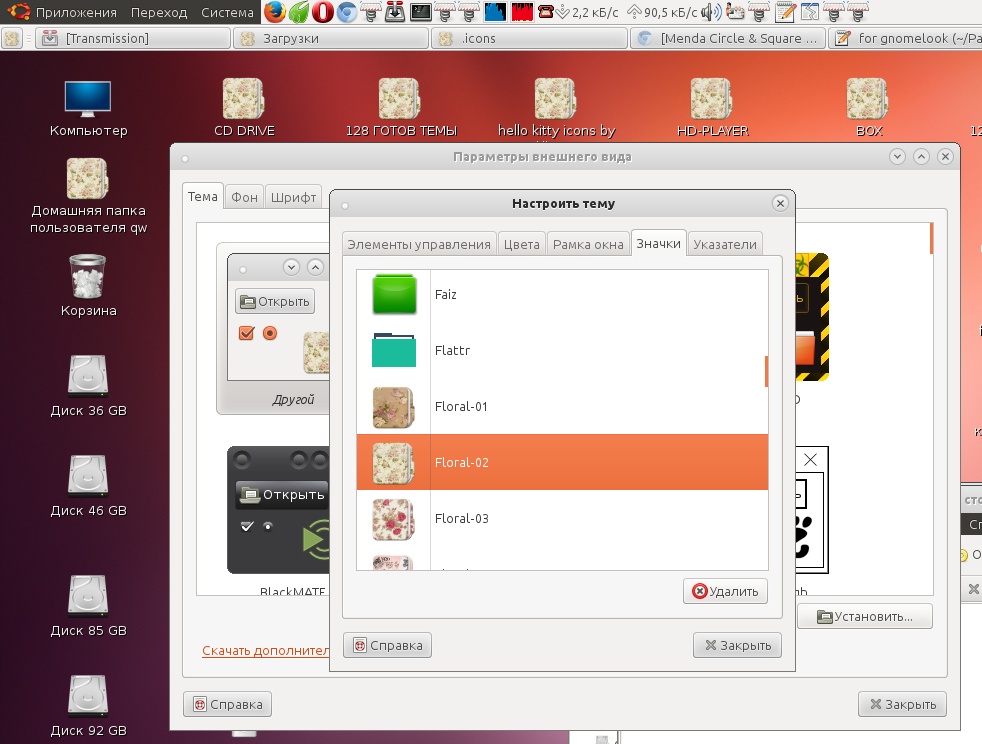
Task: Open Opera browser from the panel
Action: (323, 11)
